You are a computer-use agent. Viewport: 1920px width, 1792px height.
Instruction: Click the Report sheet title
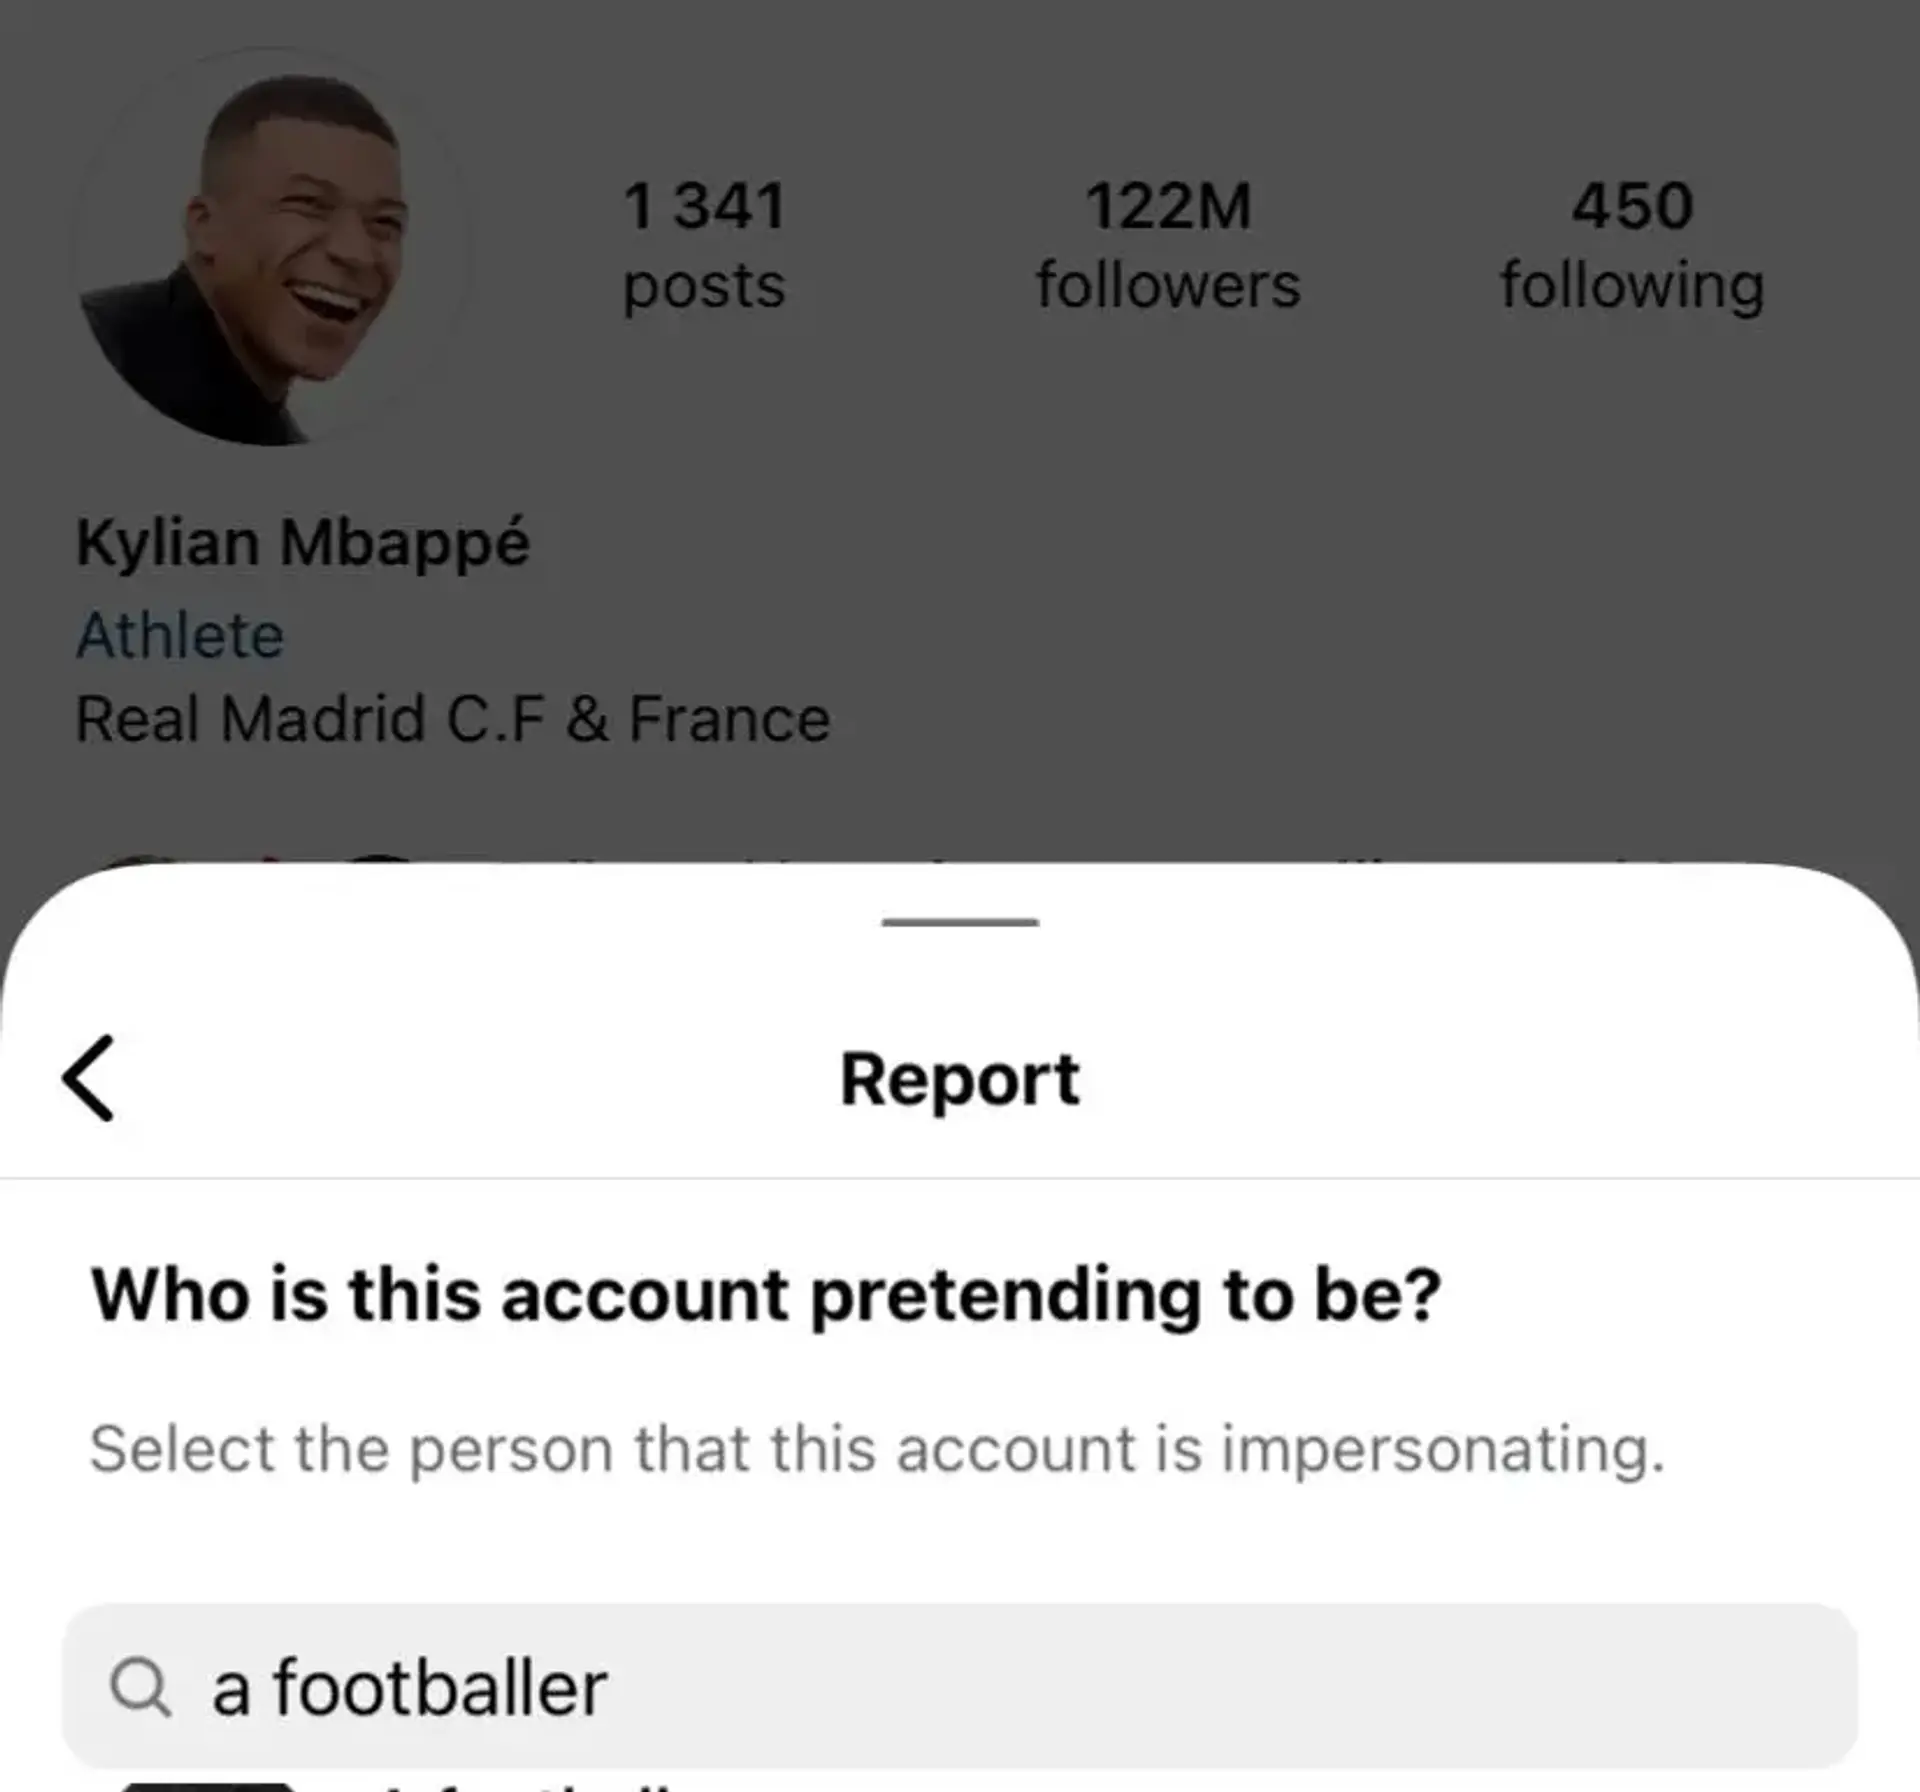[x=960, y=1079]
